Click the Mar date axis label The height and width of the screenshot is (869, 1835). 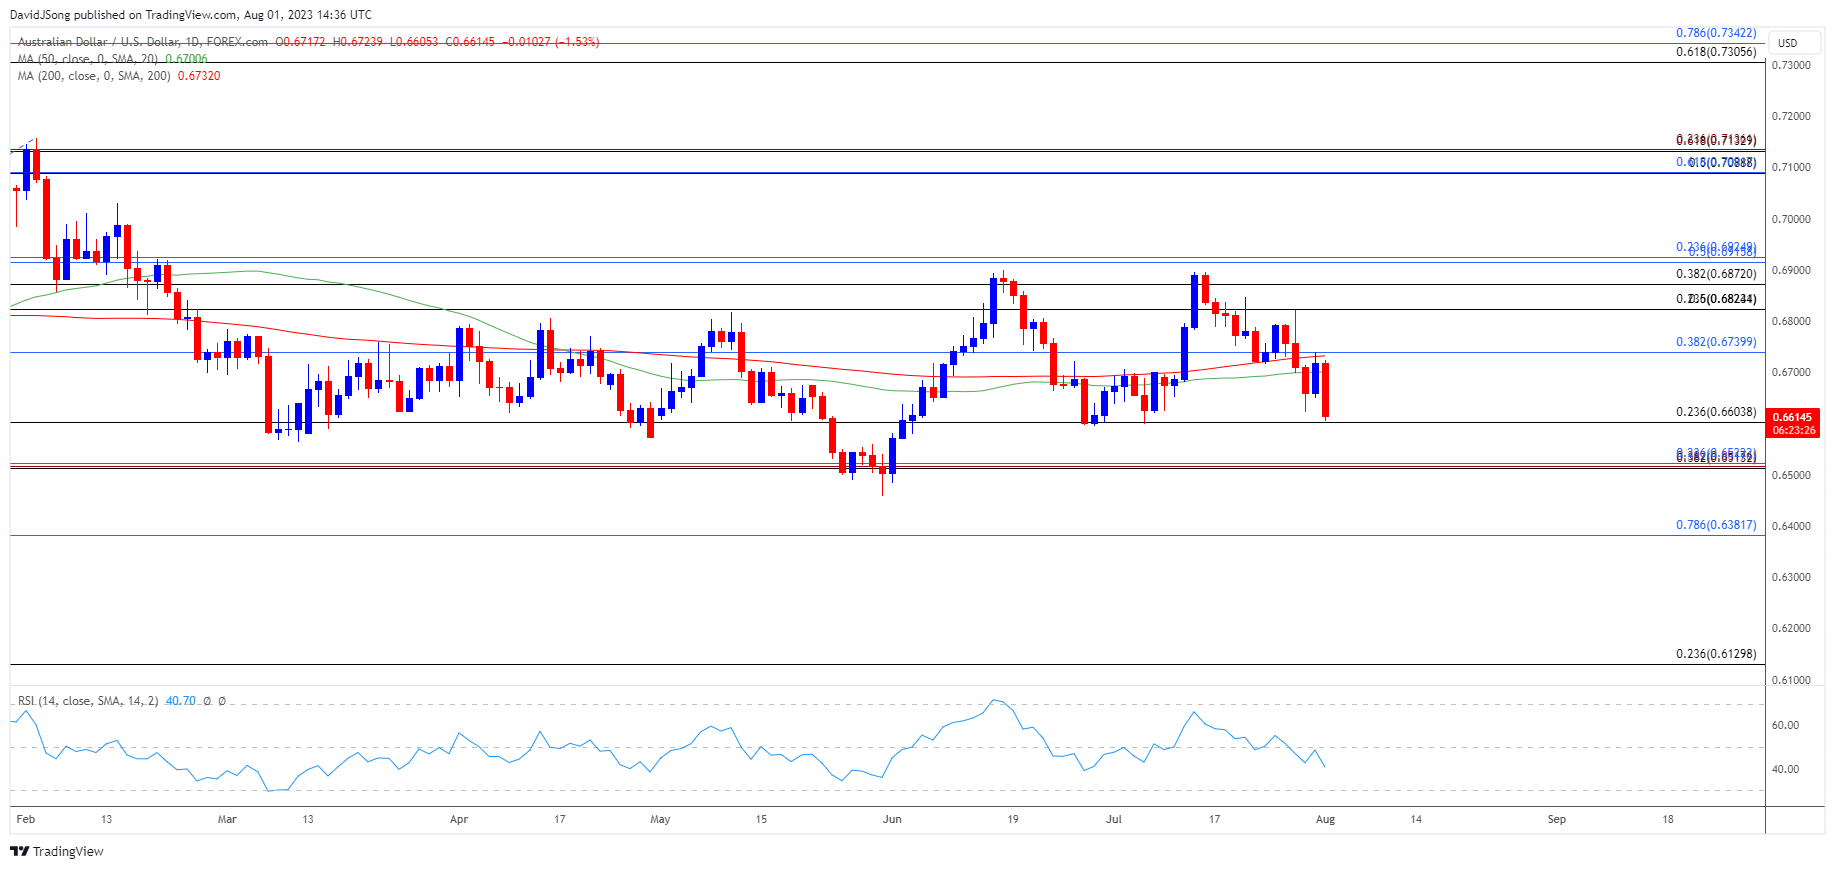pos(227,819)
